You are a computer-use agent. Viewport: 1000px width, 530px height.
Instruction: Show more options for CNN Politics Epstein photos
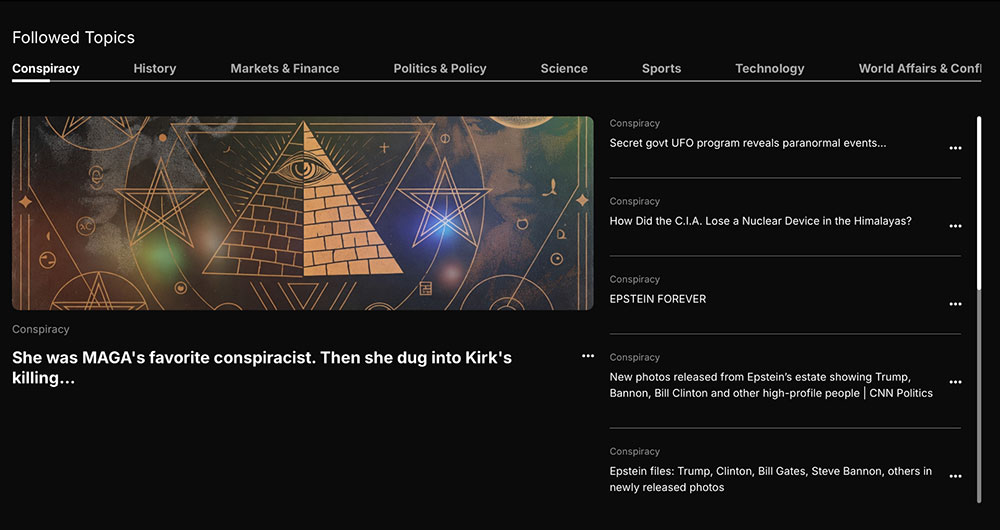(955, 382)
